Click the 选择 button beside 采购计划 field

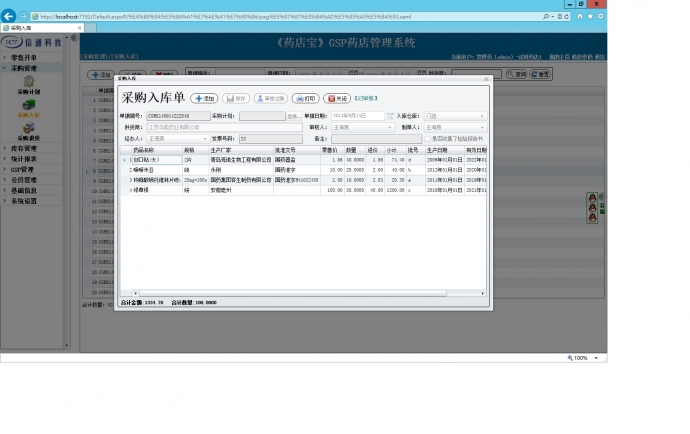(294, 116)
